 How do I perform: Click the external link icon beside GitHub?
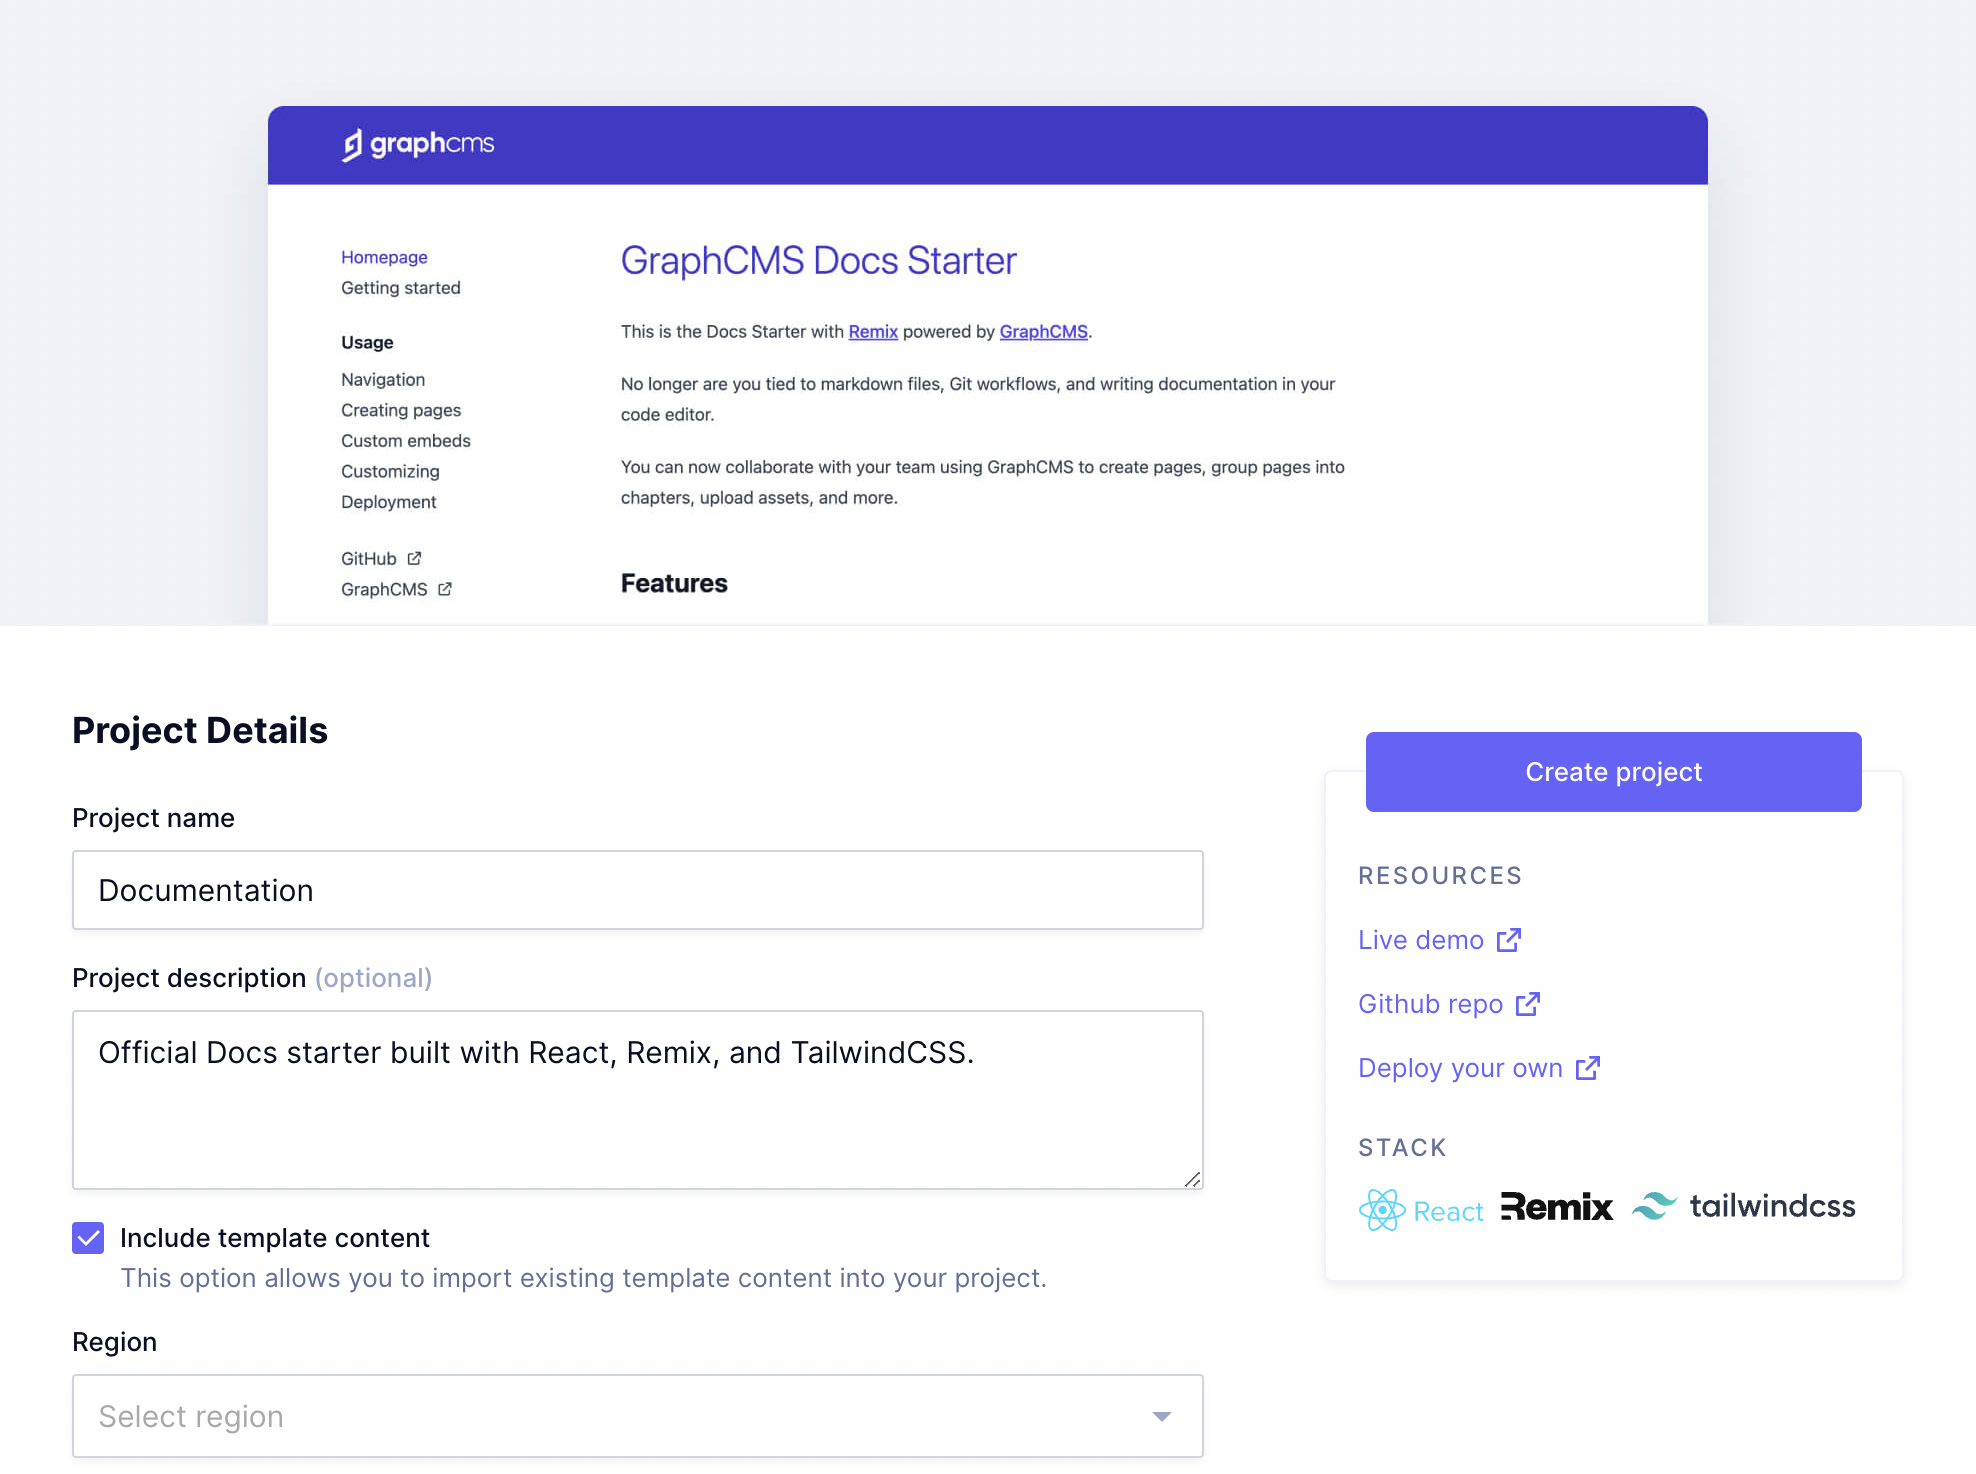tap(414, 558)
